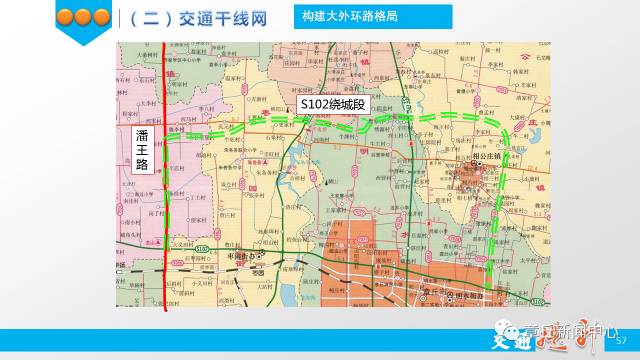Select the blue banner 构建大外环路格局
The width and height of the screenshot is (640, 360).
click(x=373, y=17)
